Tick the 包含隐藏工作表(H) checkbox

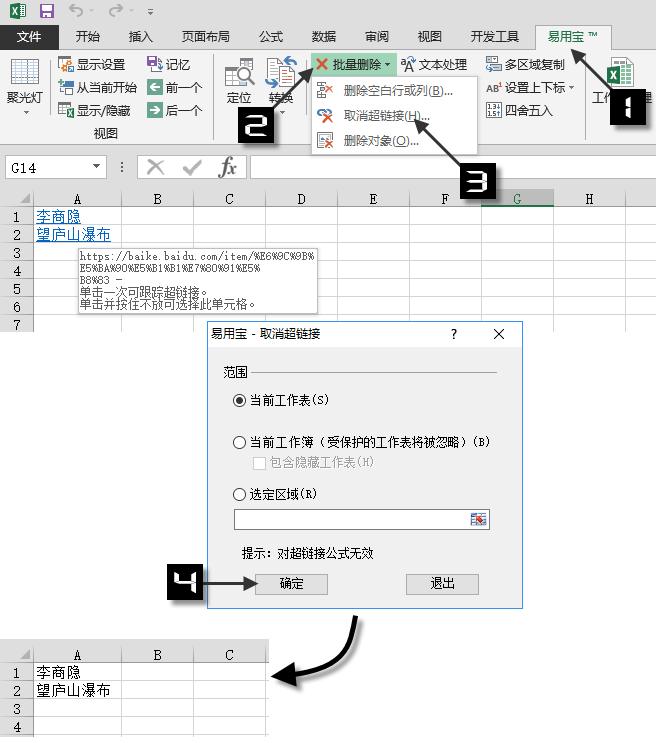tap(259, 463)
